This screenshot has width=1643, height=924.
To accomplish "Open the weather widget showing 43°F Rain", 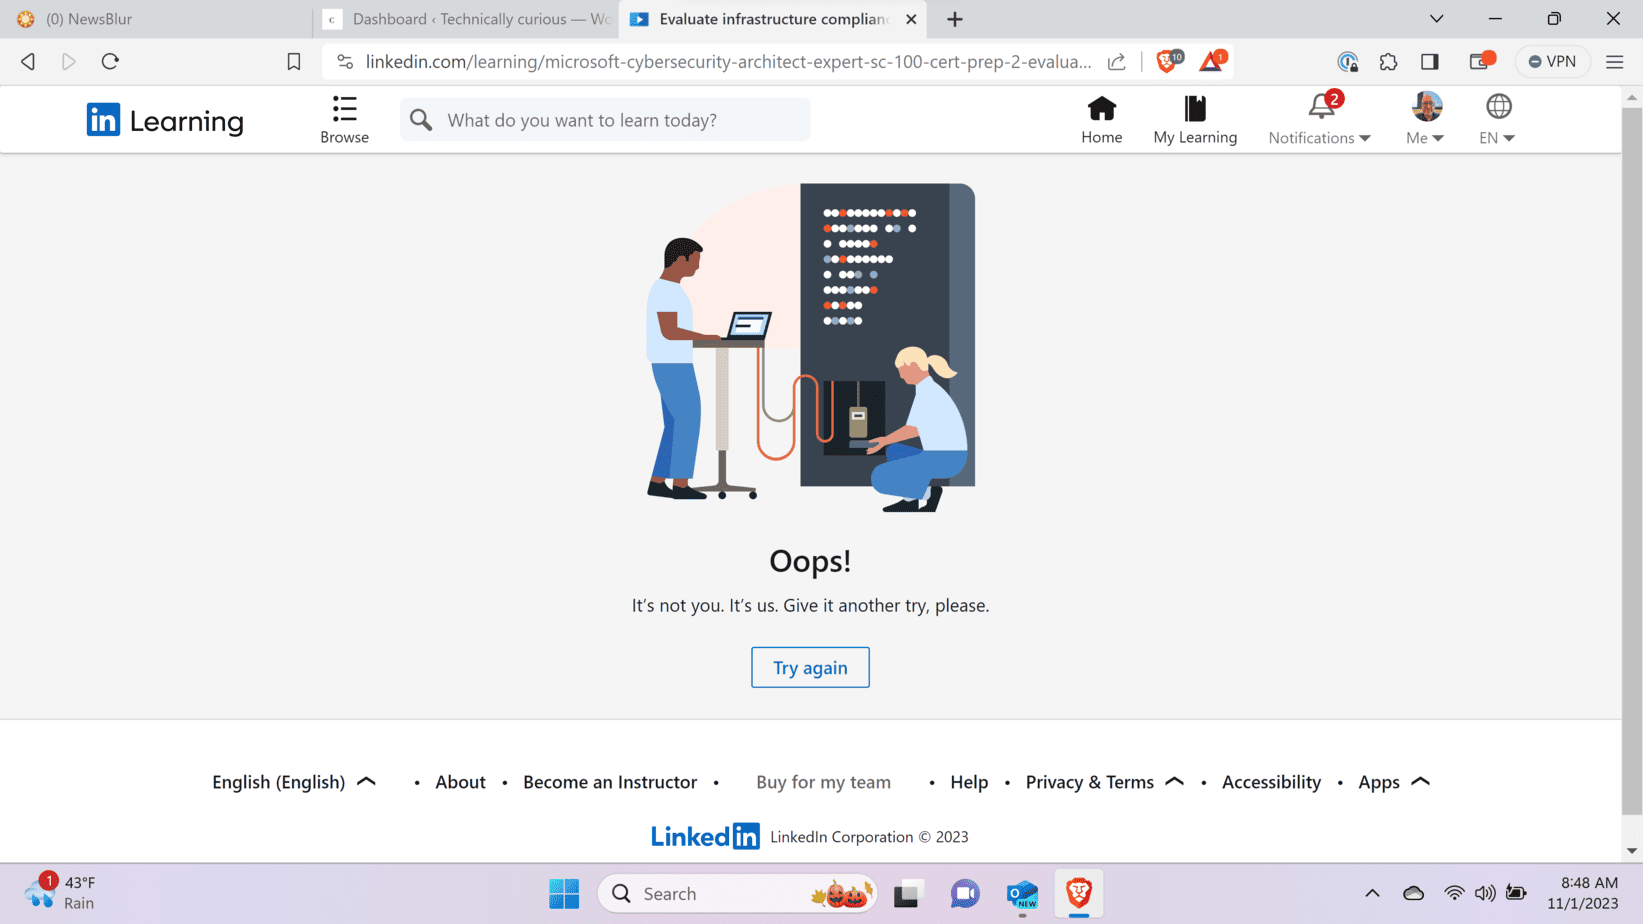I will (x=60, y=893).
